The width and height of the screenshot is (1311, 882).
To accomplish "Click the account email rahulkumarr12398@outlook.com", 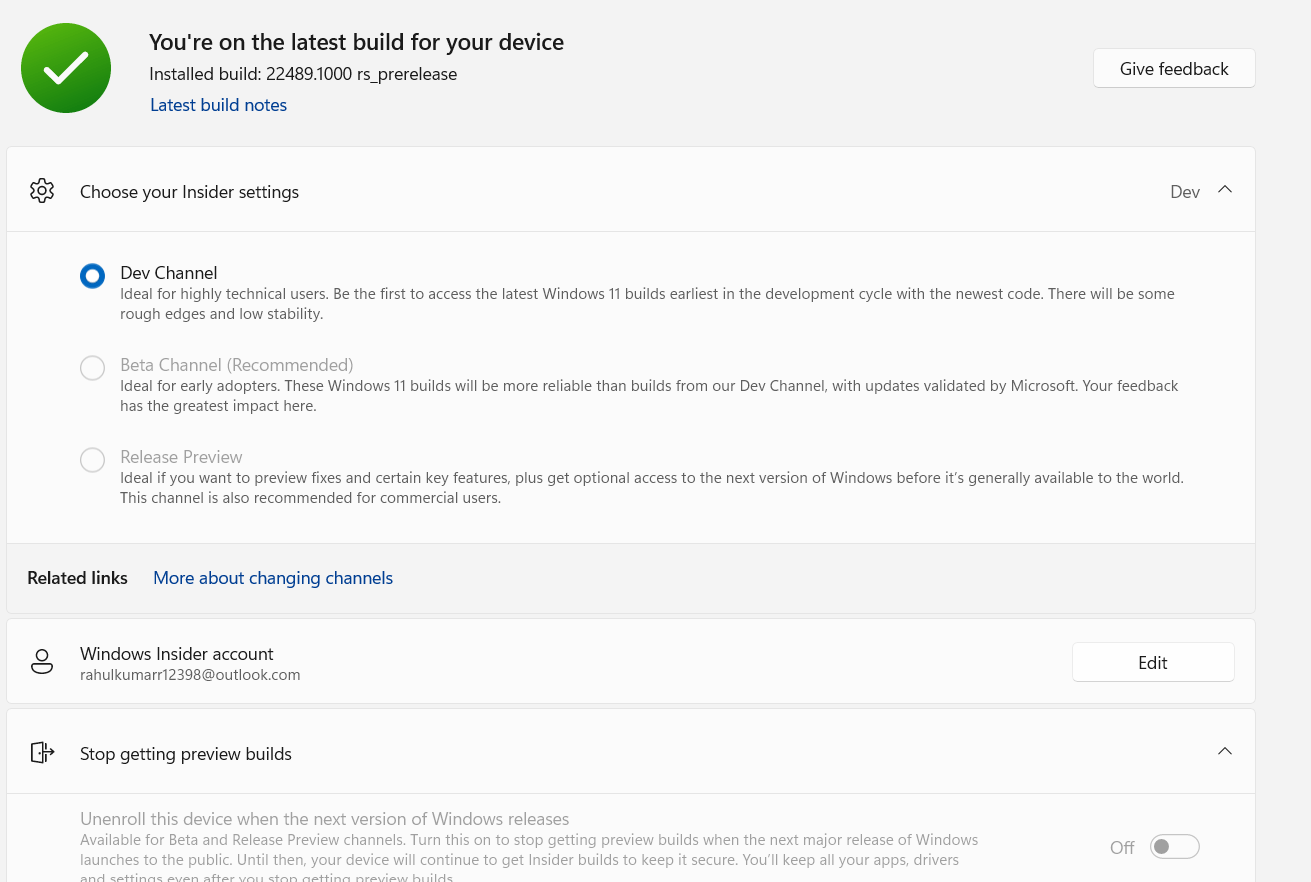I will 190,675.
